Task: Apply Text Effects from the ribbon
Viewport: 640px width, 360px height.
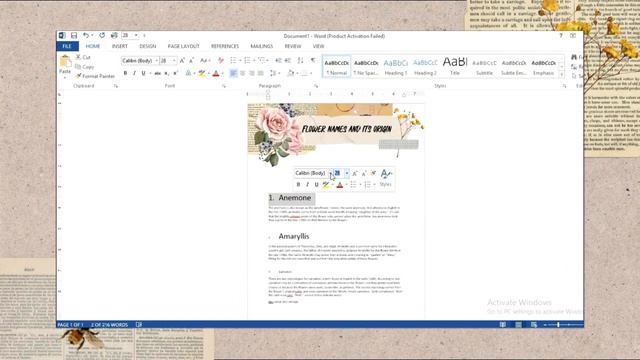Action: [188, 73]
